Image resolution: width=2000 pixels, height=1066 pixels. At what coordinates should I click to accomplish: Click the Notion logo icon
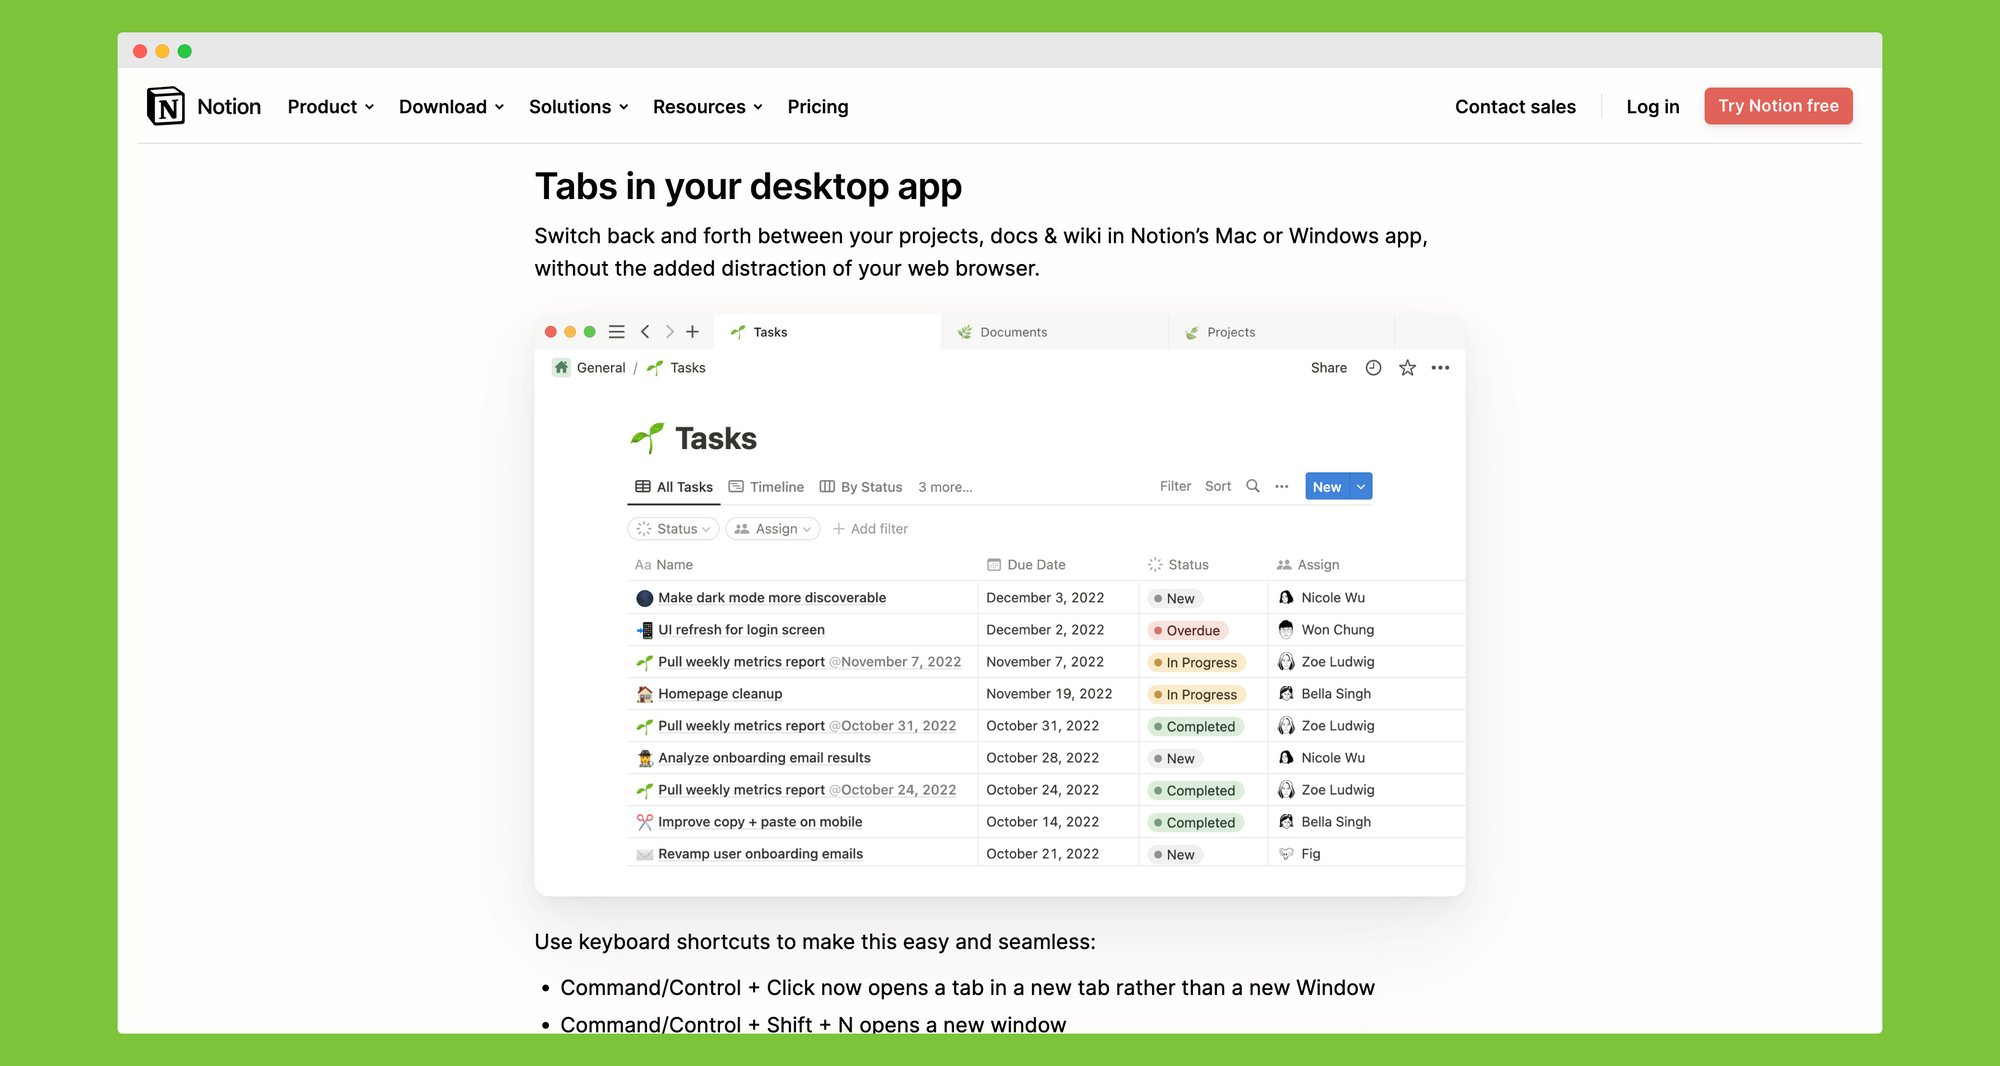[x=166, y=106]
